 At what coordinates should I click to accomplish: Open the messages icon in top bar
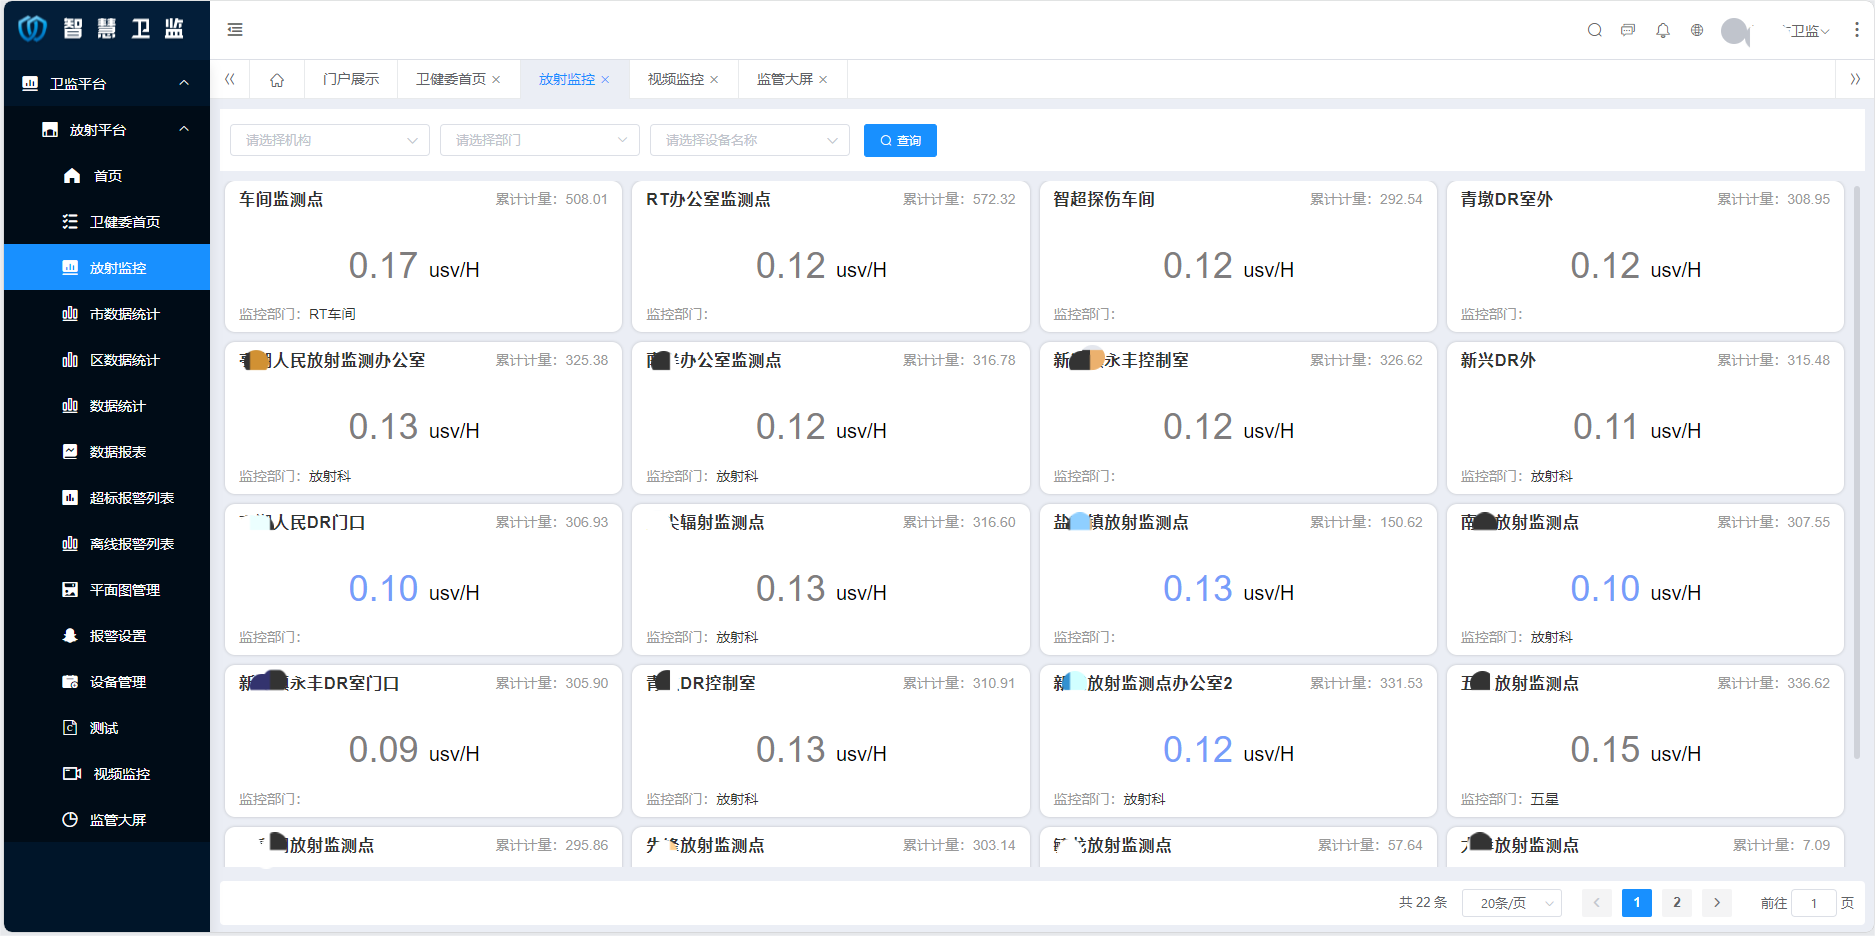[1628, 30]
